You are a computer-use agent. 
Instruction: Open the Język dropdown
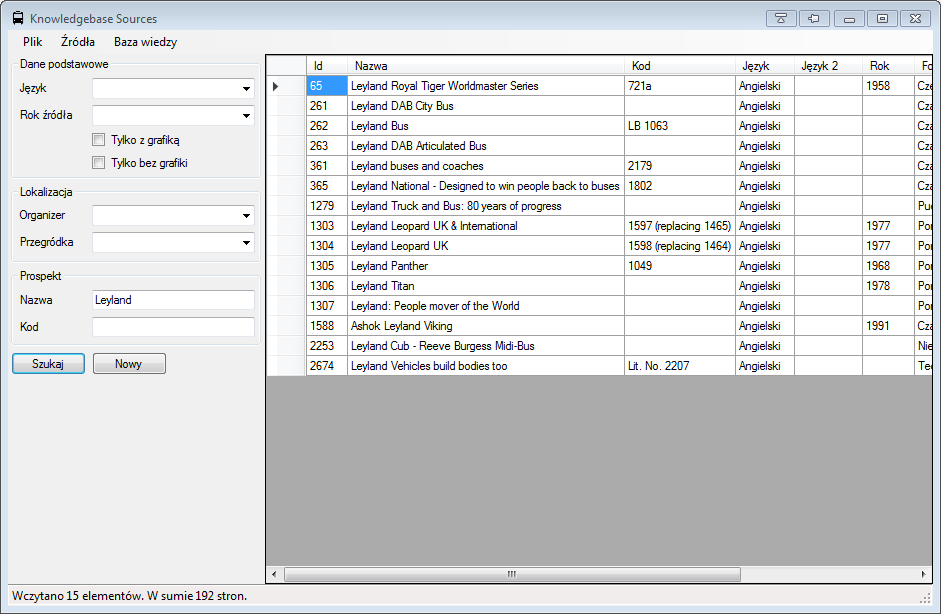tap(246, 89)
